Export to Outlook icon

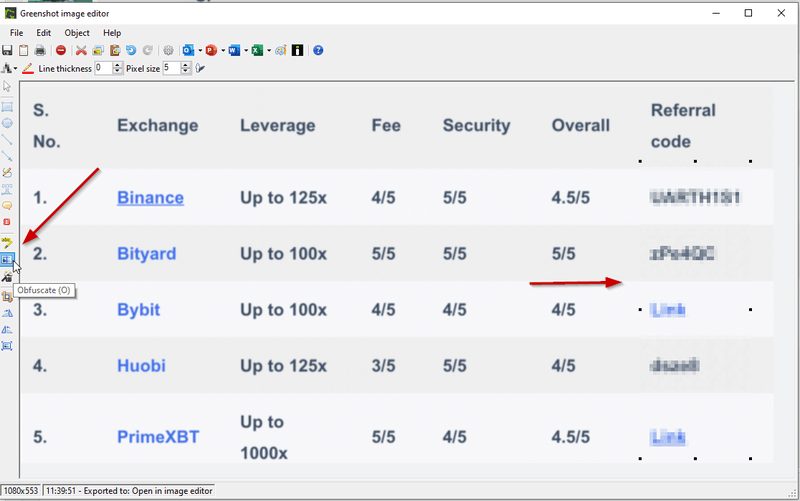188,51
